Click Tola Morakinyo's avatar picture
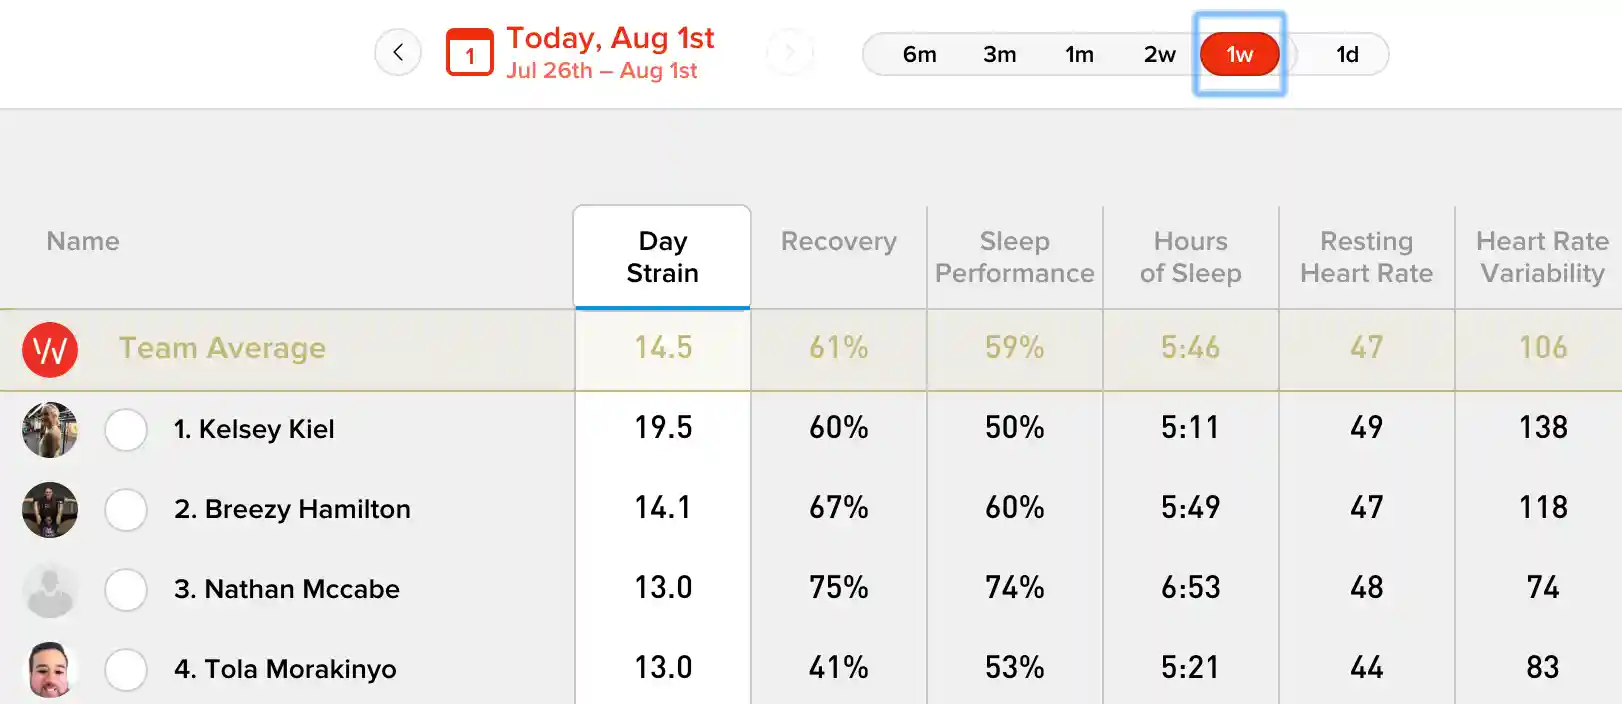Viewport: 1622px width, 704px height. [50, 670]
